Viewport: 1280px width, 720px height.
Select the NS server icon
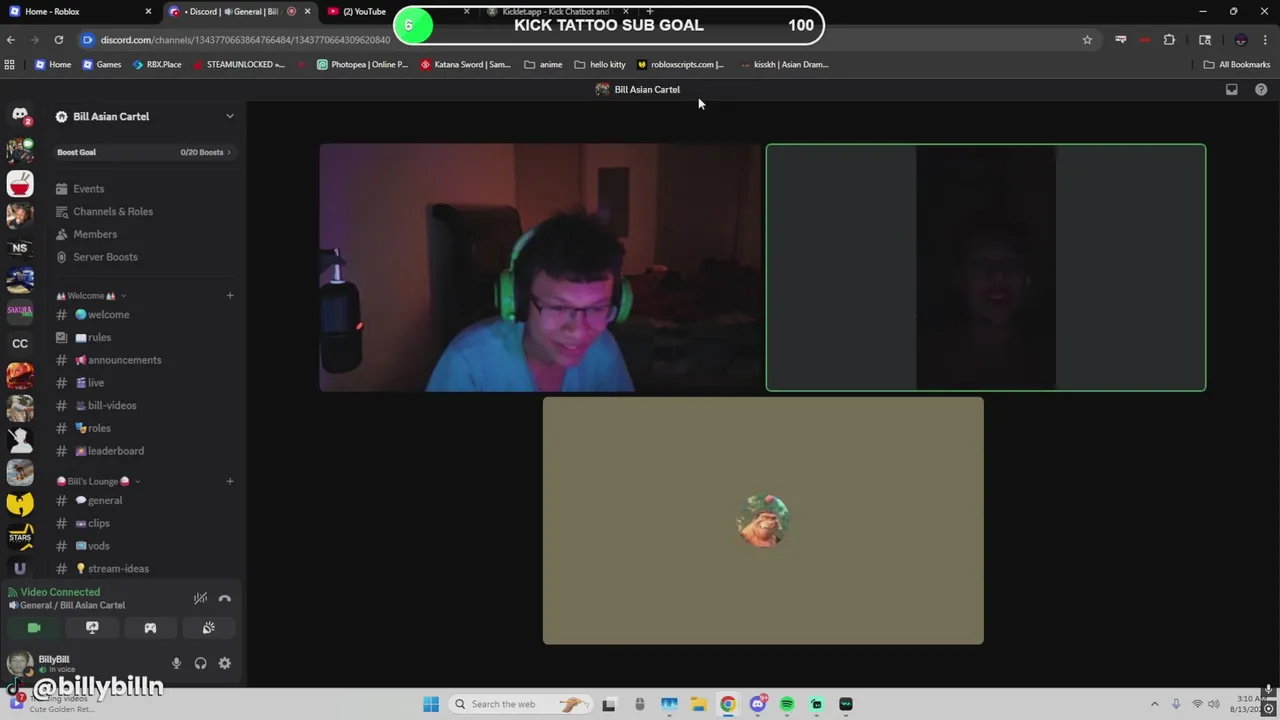20,248
